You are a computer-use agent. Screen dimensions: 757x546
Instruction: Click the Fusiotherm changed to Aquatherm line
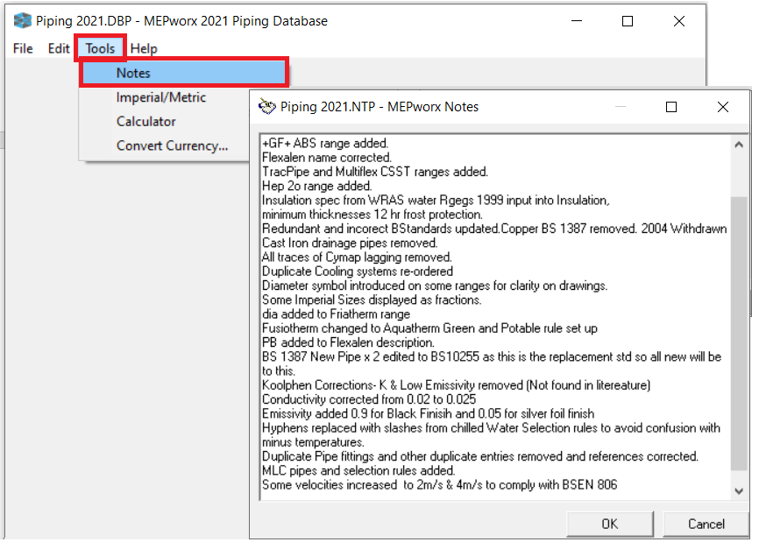[430, 328]
